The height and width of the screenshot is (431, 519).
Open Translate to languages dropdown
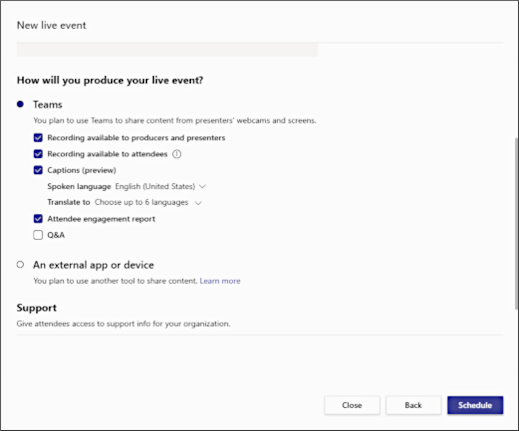[148, 202]
